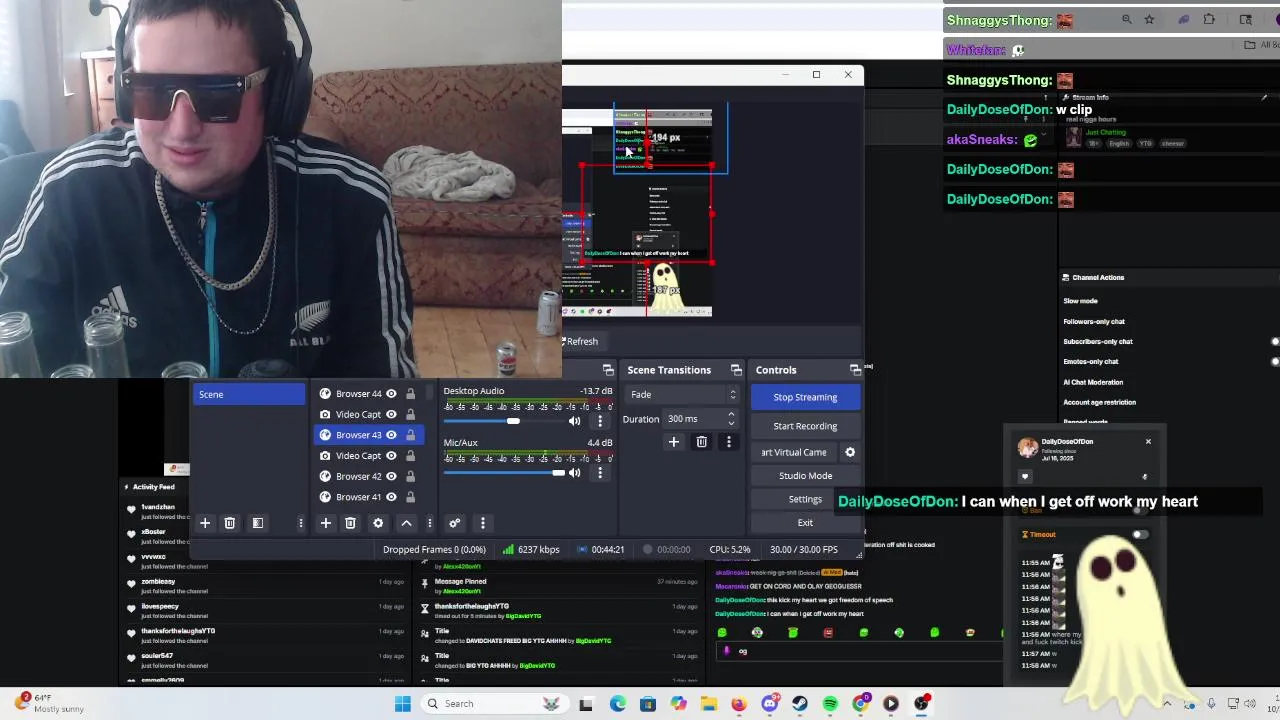Open Spotify from taskbar
This screenshot has width=1280, height=720.
(x=830, y=704)
